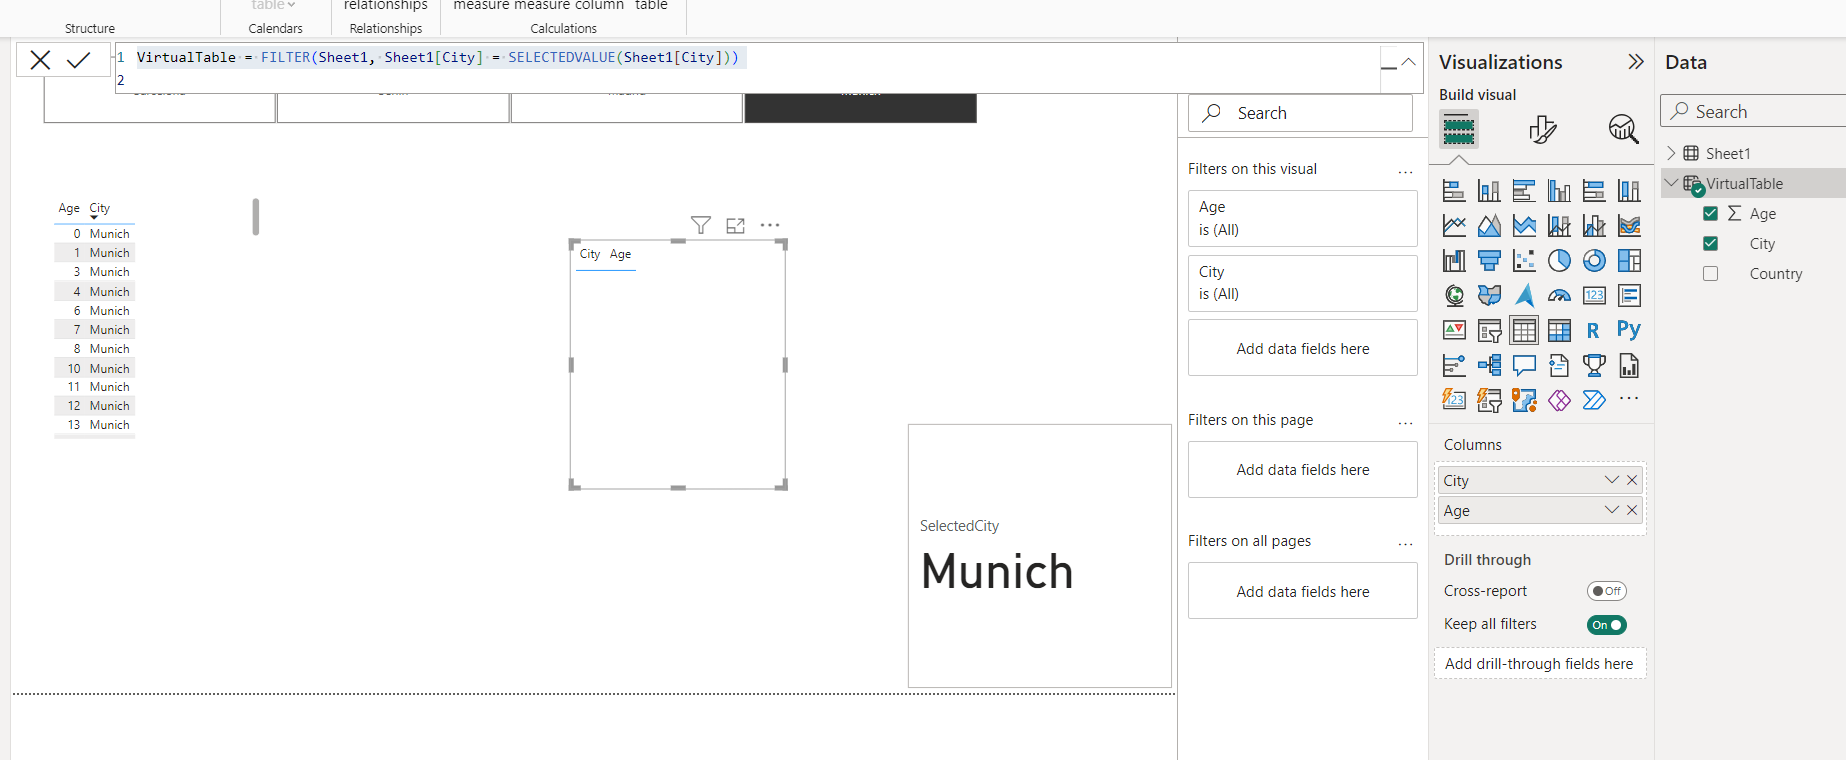Remove Age from the Columns well

(x=1632, y=510)
